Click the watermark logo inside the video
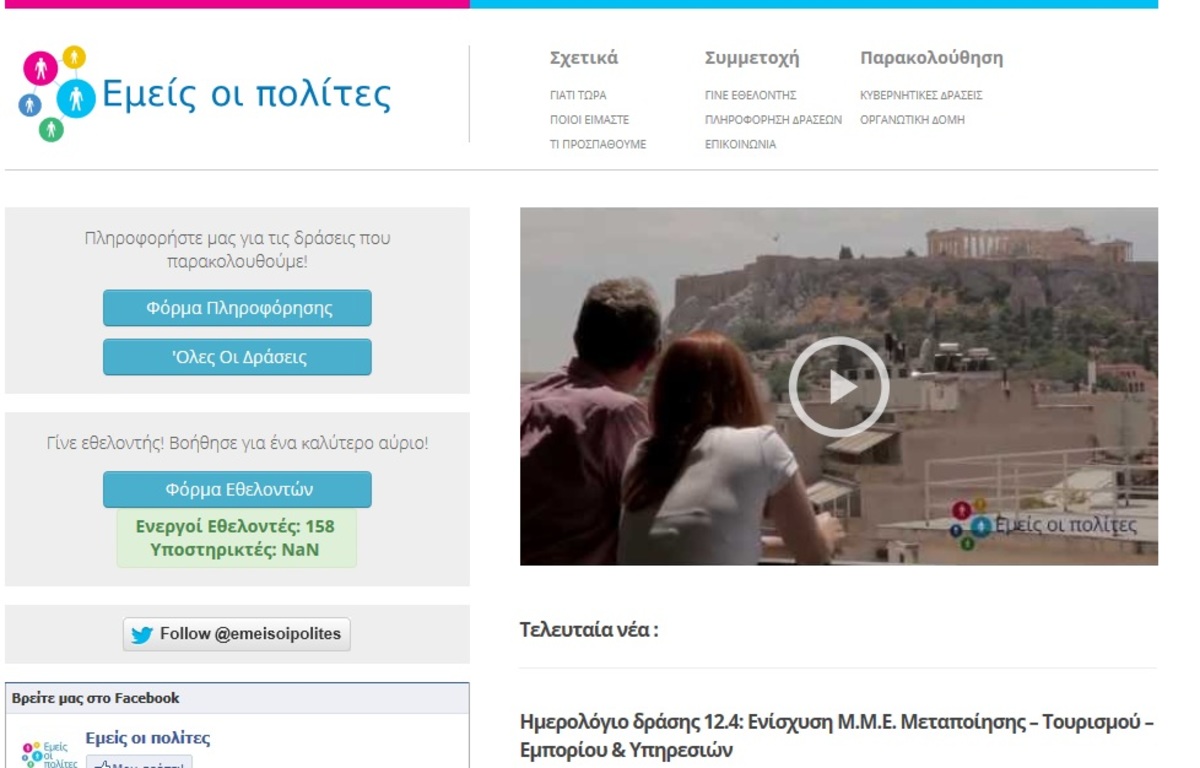Image resolution: width=1200 pixels, height=768 pixels. click(x=1044, y=525)
